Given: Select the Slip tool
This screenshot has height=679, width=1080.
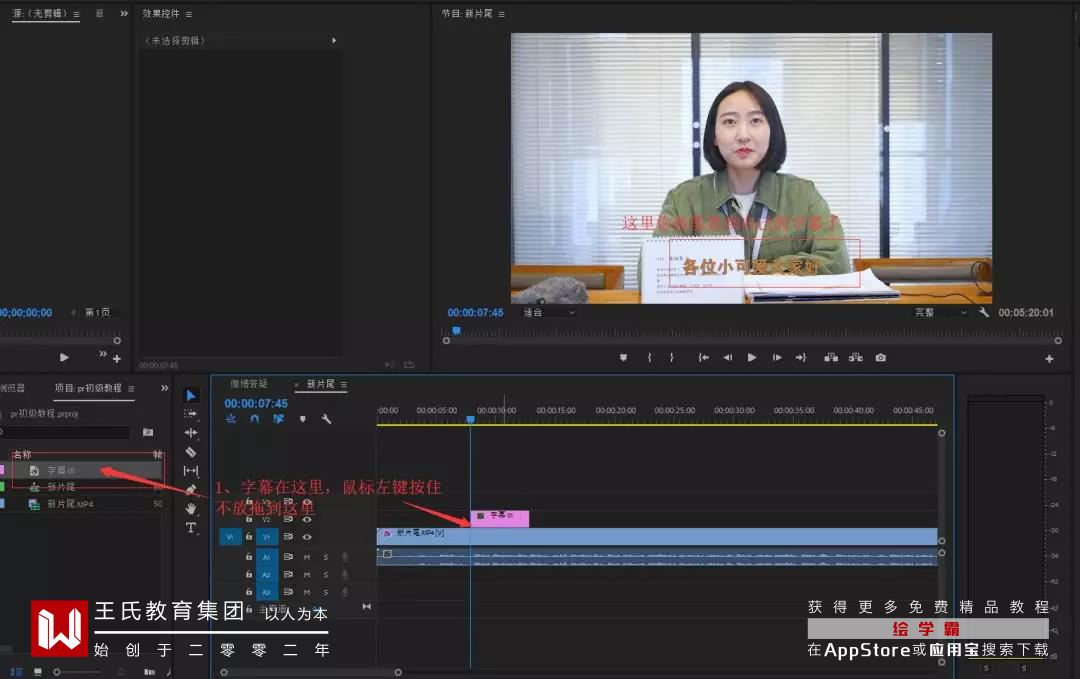Looking at the screenshot, I should (191, 470).
